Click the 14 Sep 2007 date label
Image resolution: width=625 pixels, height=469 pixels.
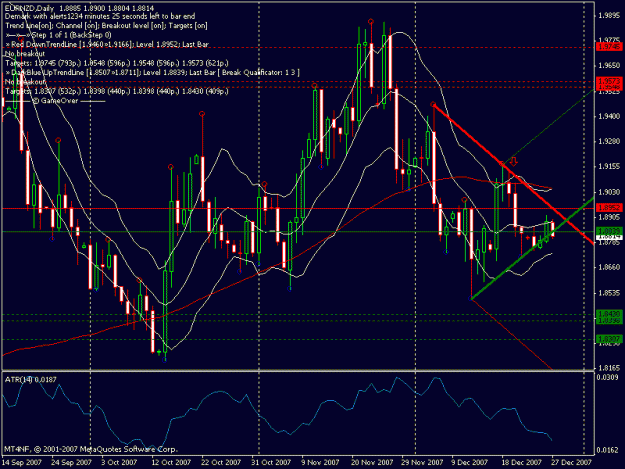[22, 462]
